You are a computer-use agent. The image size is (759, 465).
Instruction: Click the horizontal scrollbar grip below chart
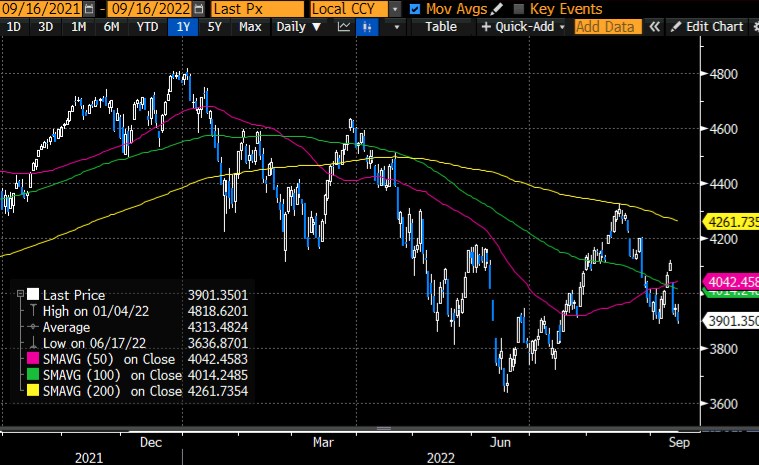pos(383,428)
